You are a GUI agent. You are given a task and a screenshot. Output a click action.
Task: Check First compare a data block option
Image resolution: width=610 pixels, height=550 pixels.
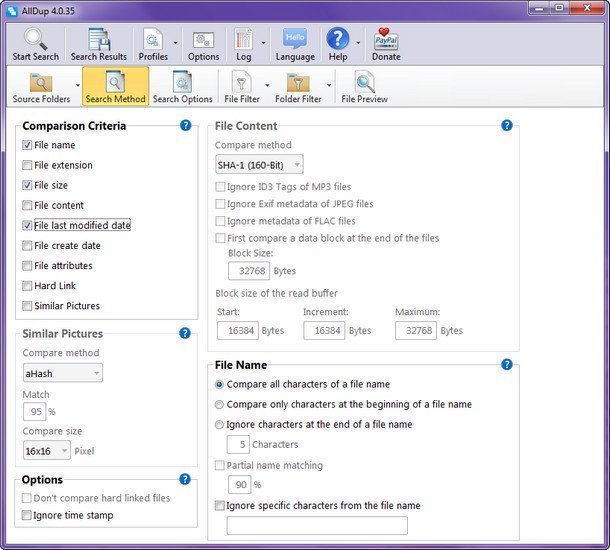(220, 238)
